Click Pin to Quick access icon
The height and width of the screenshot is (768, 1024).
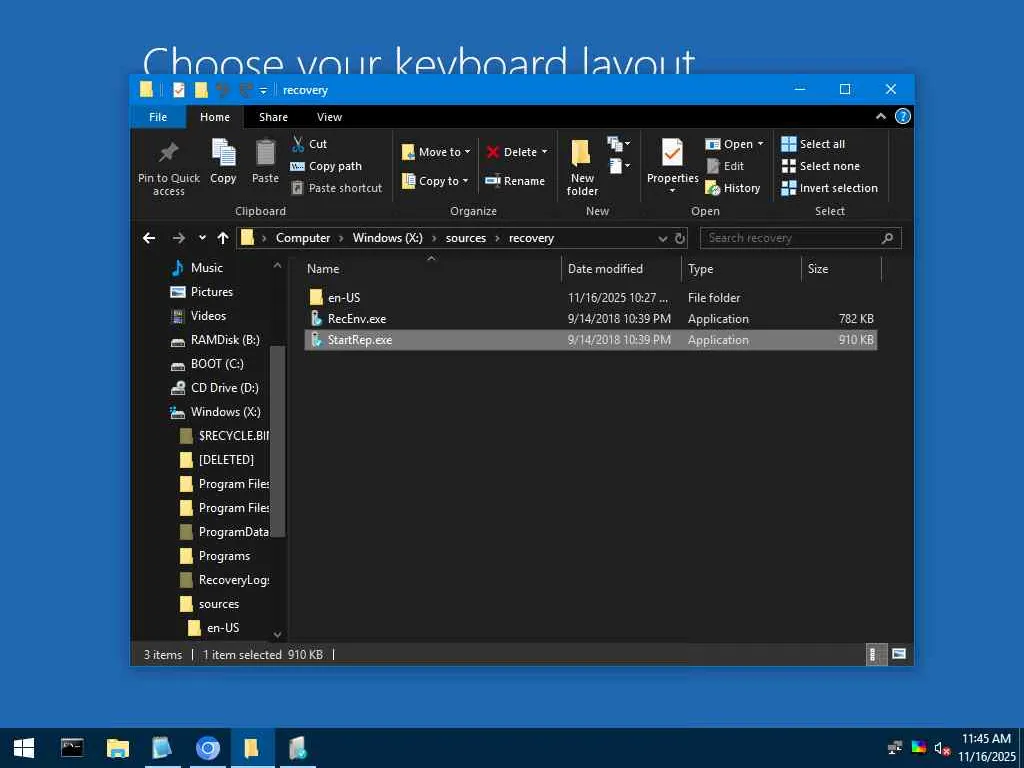tap(168, 153)
